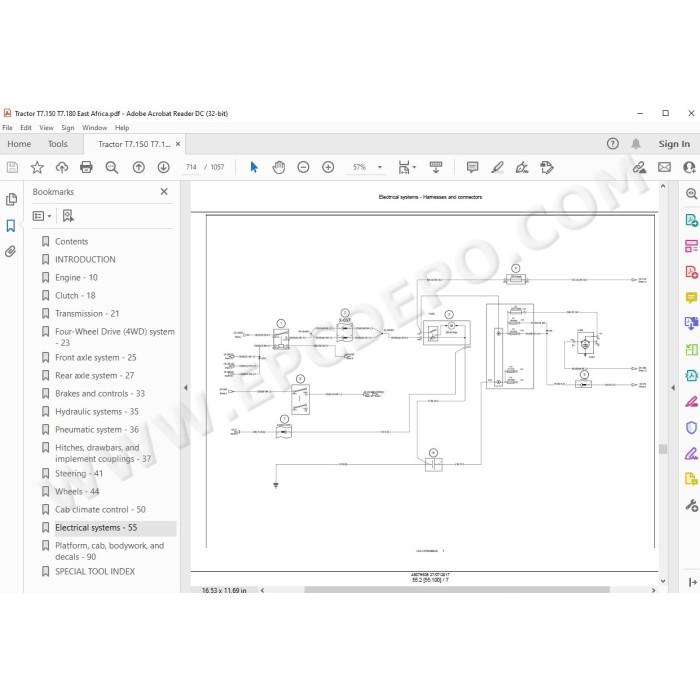Open the Help question mark icon

612,144
